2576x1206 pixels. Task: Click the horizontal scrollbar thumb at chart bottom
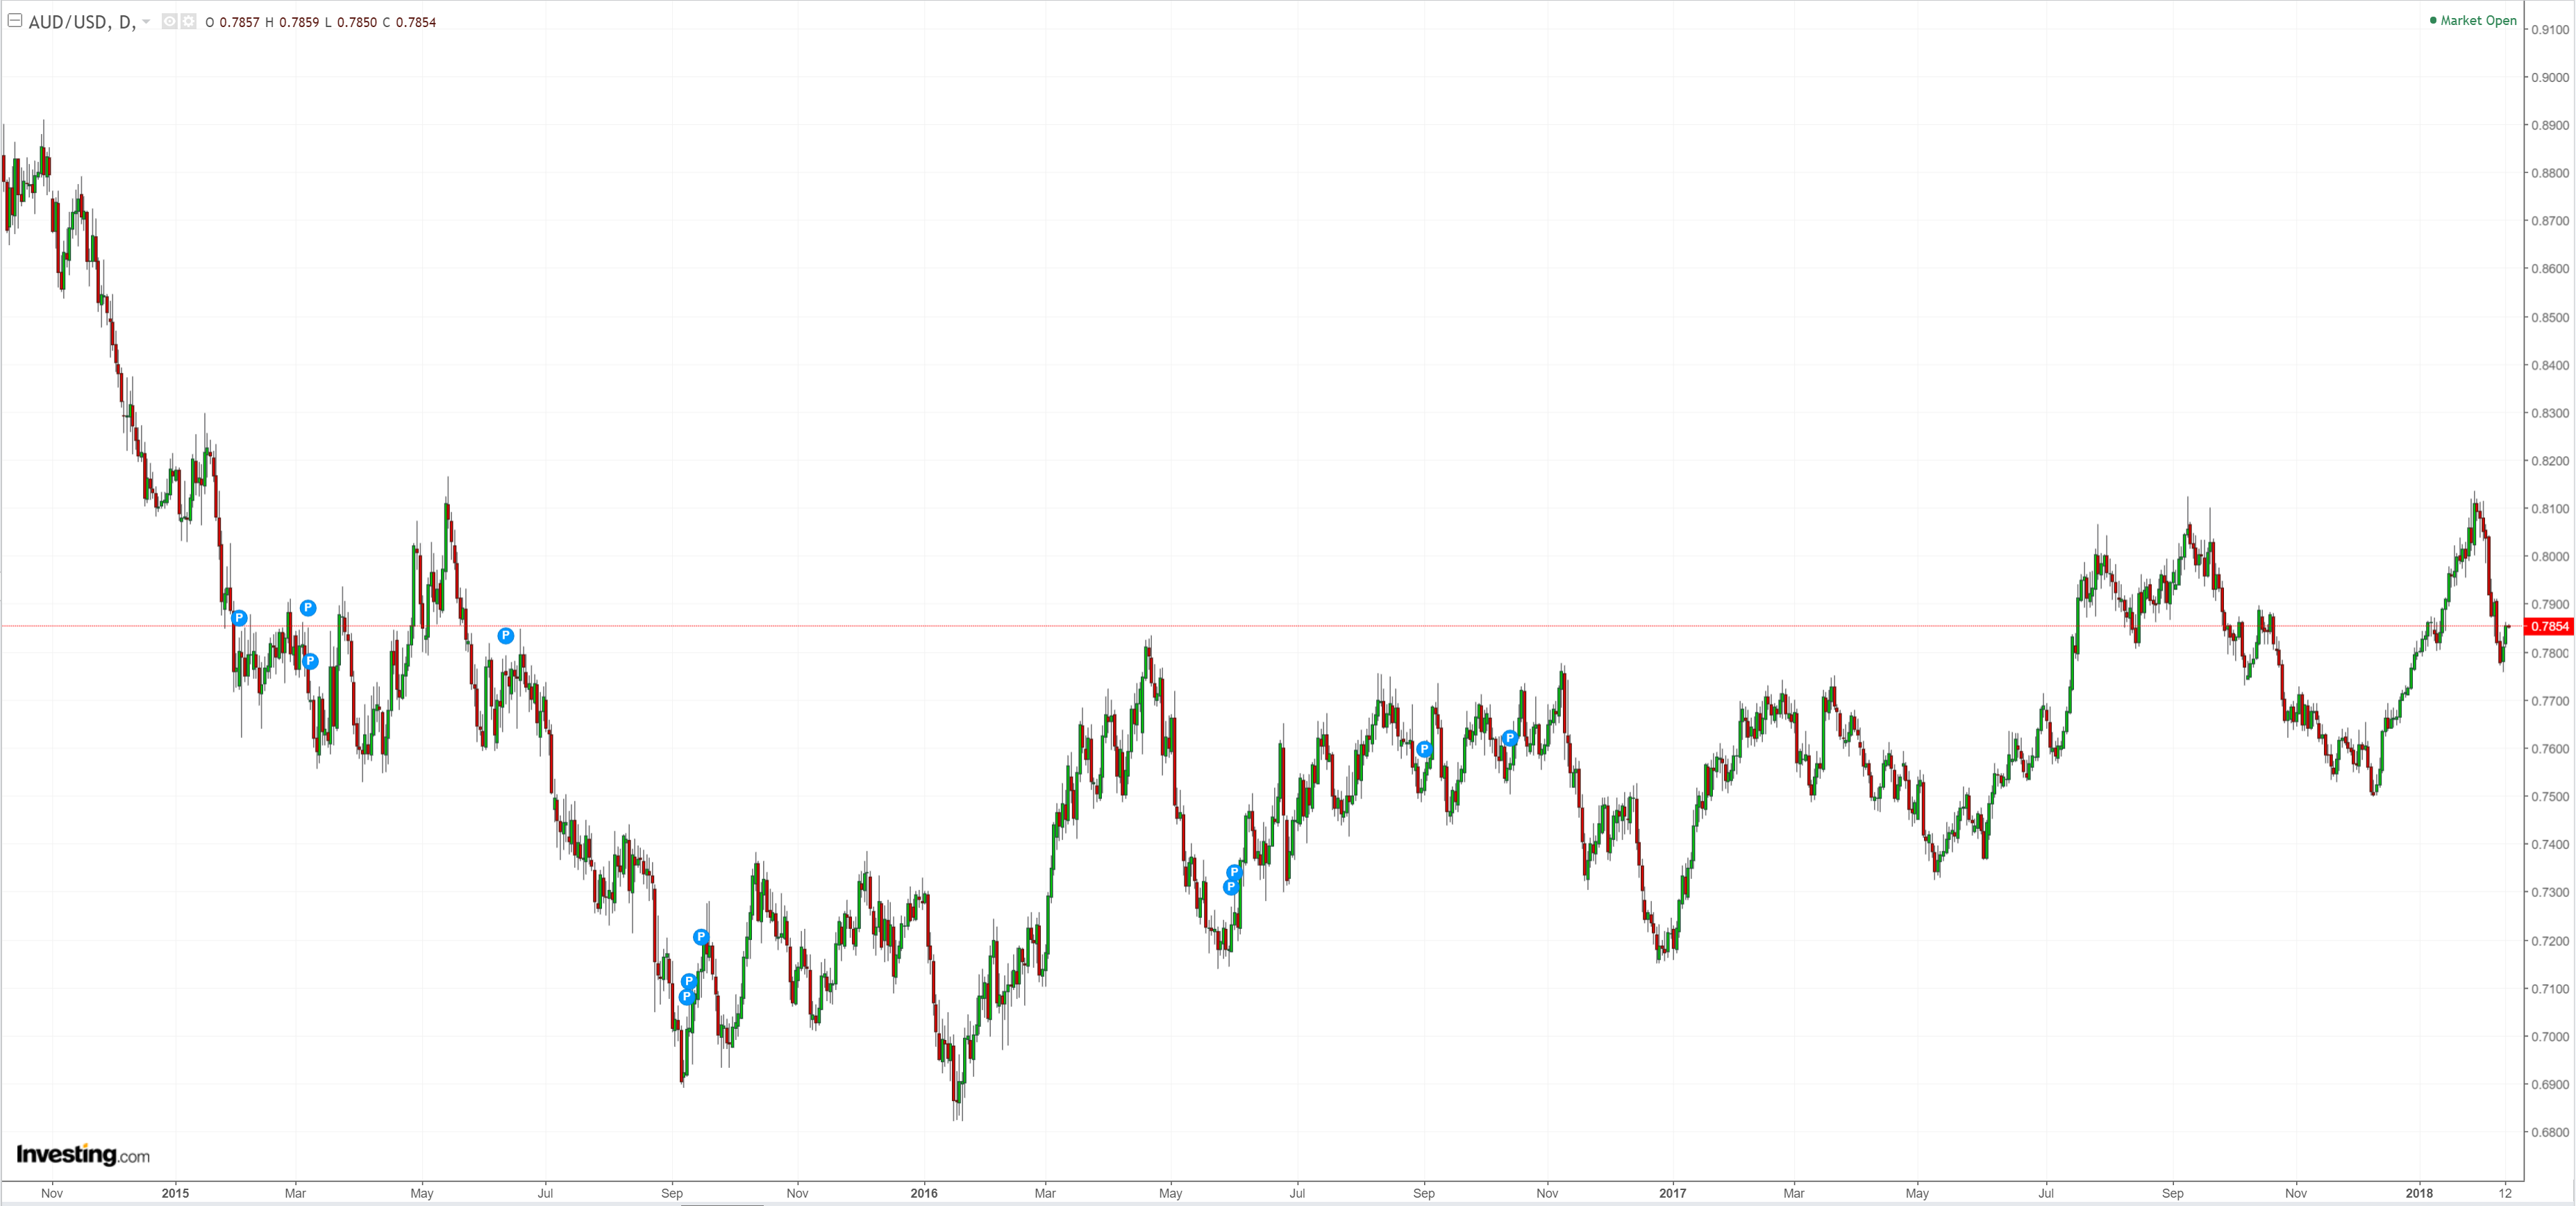[x=722, y=1204]
